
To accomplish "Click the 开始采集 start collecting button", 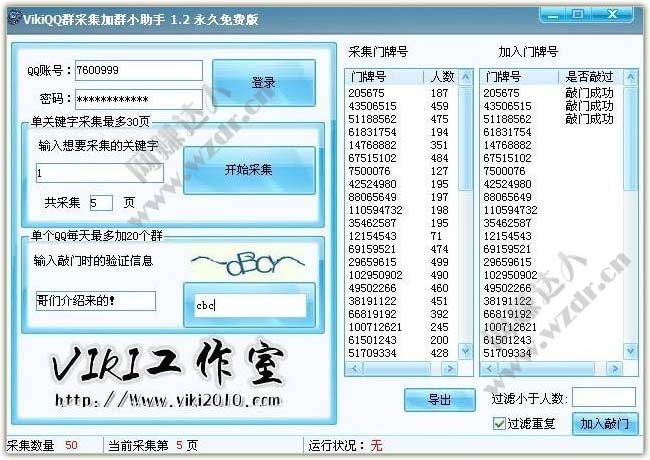I will click(x=249, y=170).
